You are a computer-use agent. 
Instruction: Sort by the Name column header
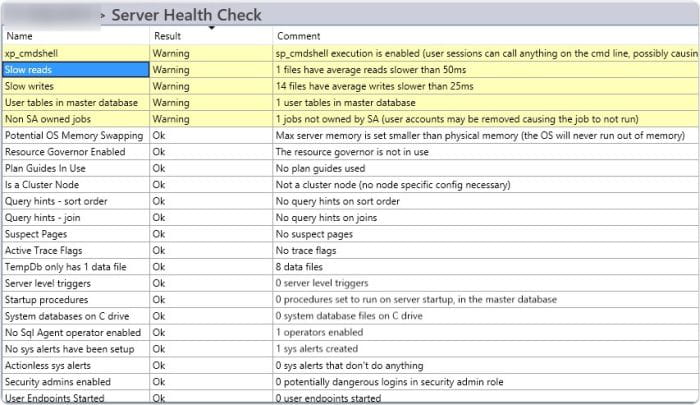19,37
